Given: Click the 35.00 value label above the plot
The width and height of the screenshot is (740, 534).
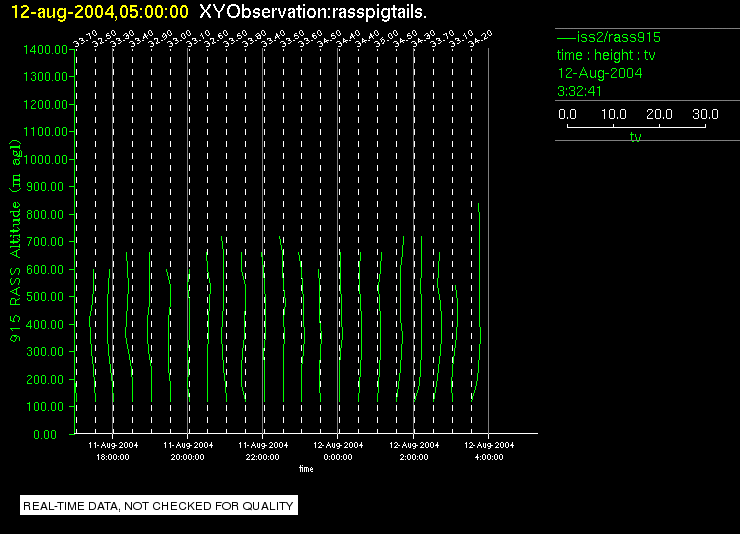Looking at the screenshot, I should [x=385, y=38].
